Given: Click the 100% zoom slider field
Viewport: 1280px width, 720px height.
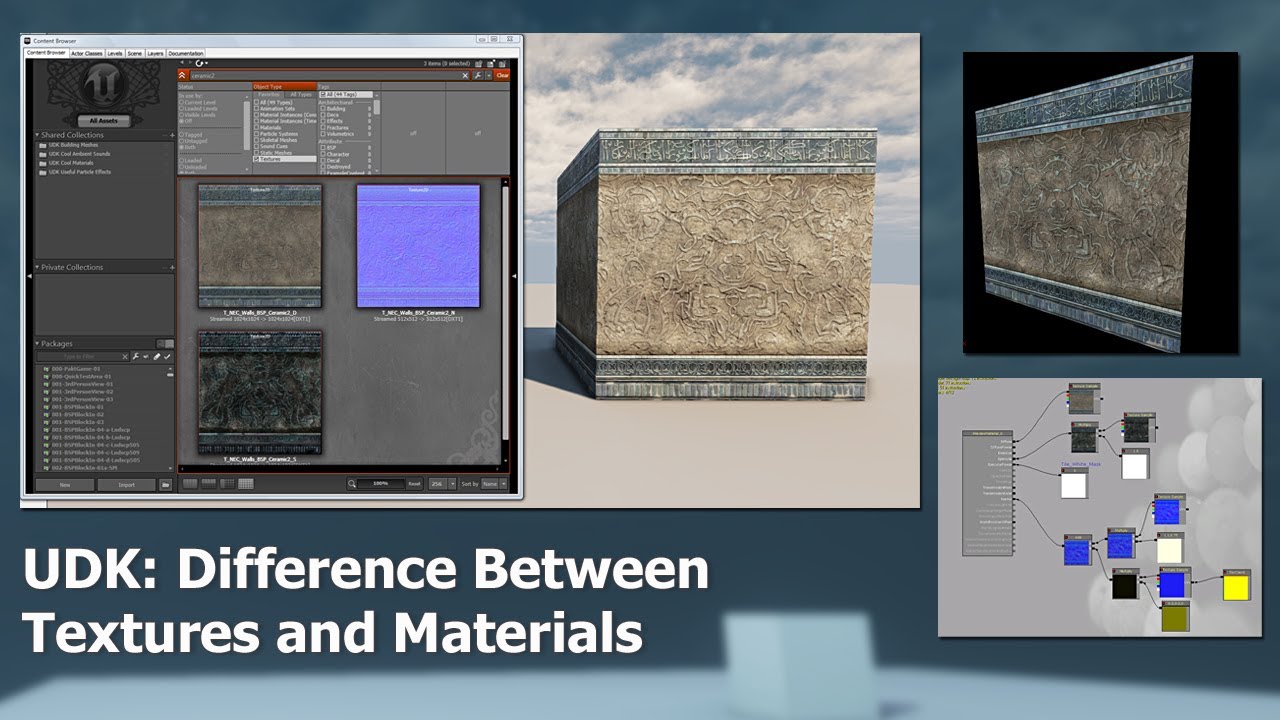Looking at the screenshot, I should pos(381,484).
